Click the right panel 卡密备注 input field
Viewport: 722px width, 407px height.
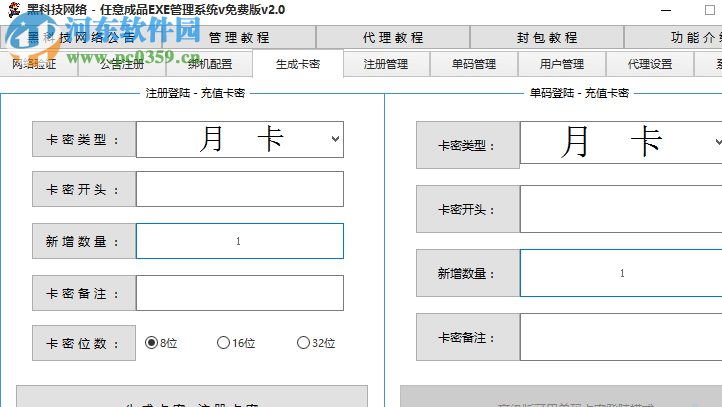click(621, 337)
